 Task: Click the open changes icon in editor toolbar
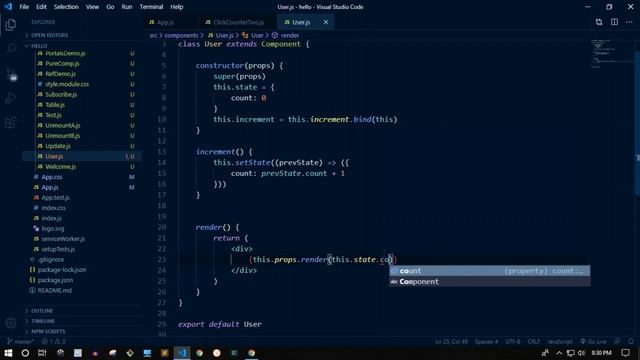tap(599, 22)
